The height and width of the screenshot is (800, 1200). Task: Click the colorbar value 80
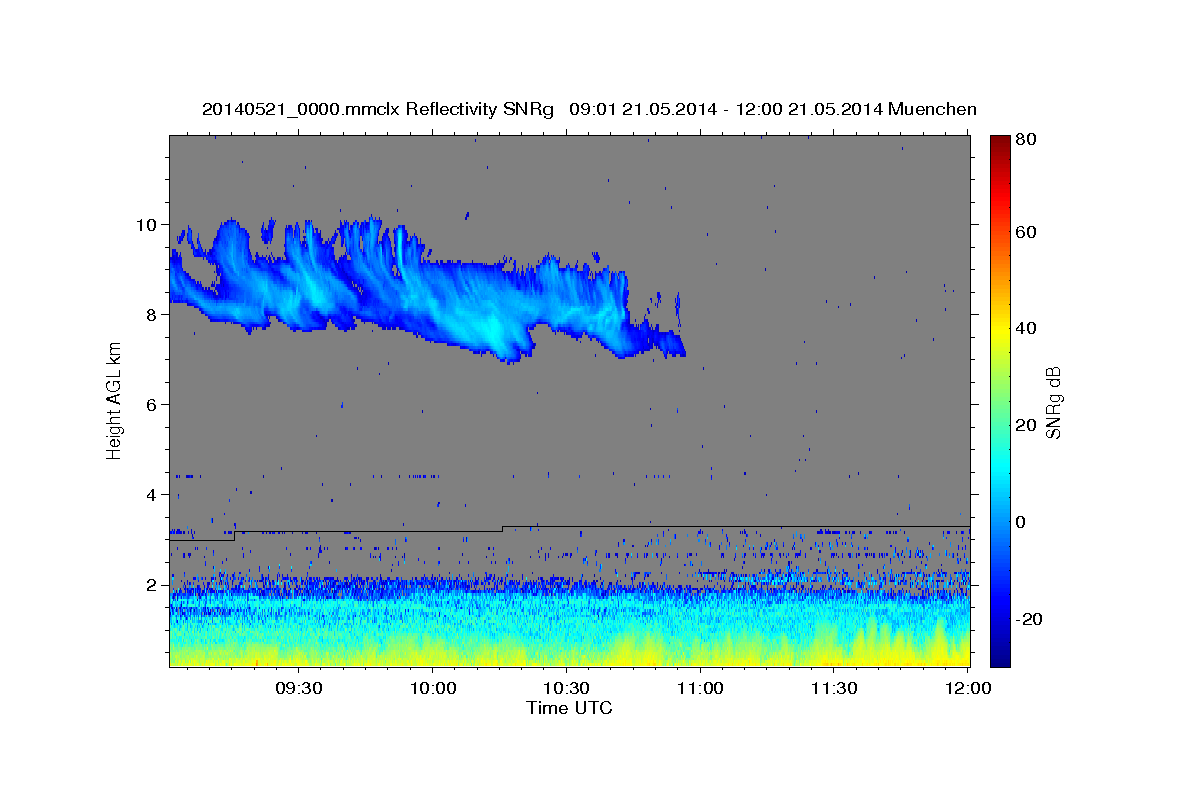[1028, 140]
